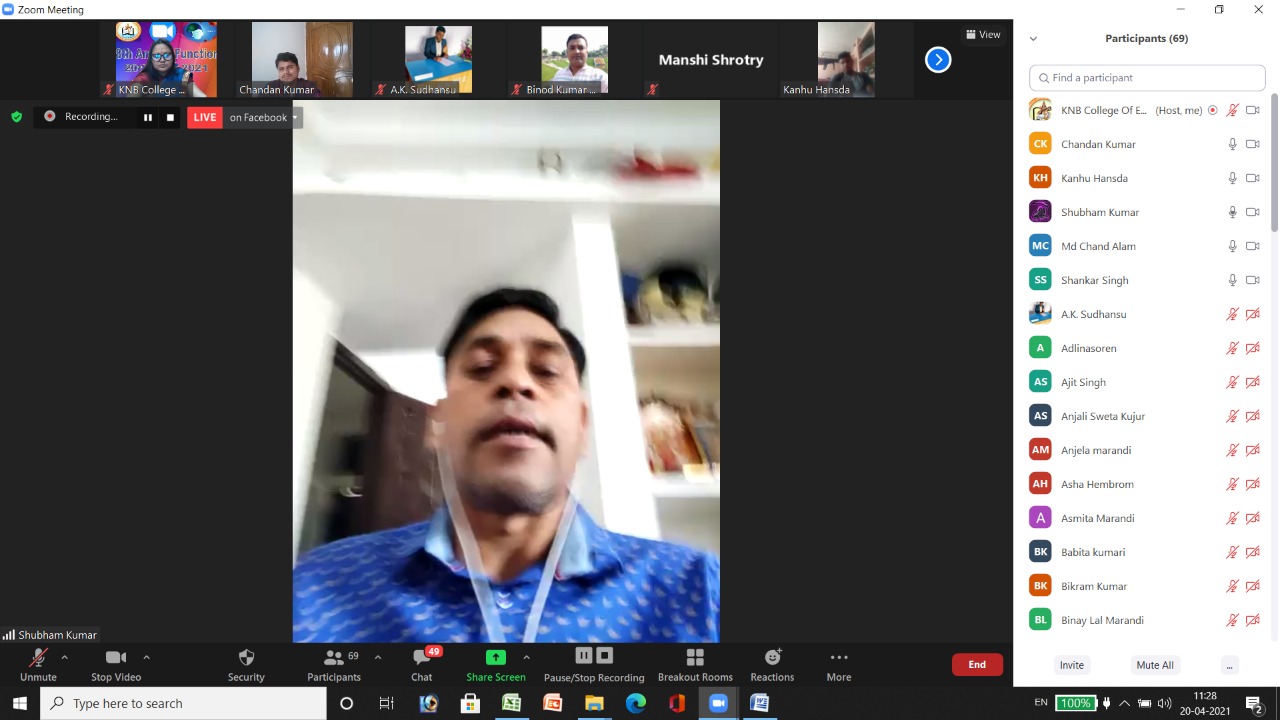
Task: Select Binay Lal Marandi in participants list
Action: click(1147, 620)
